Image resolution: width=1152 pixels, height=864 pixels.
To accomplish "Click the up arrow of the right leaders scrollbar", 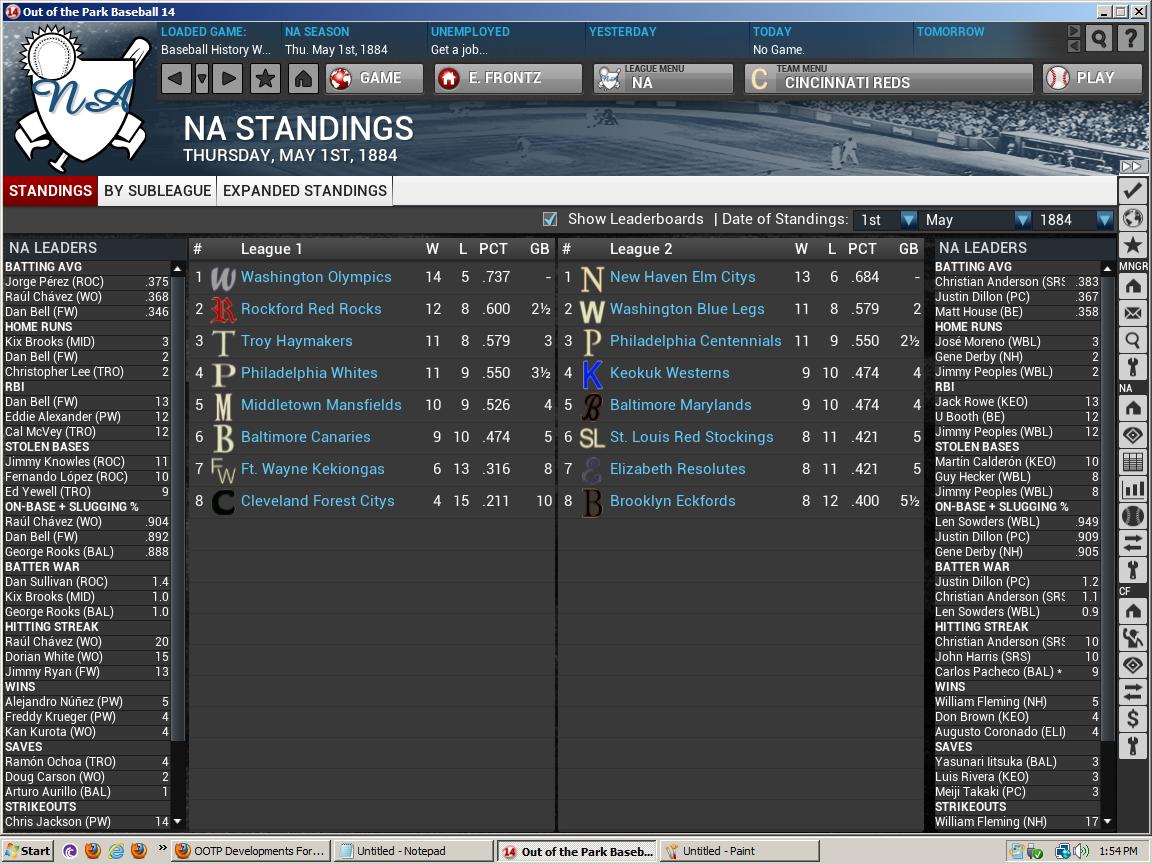I will point(1107,268).
